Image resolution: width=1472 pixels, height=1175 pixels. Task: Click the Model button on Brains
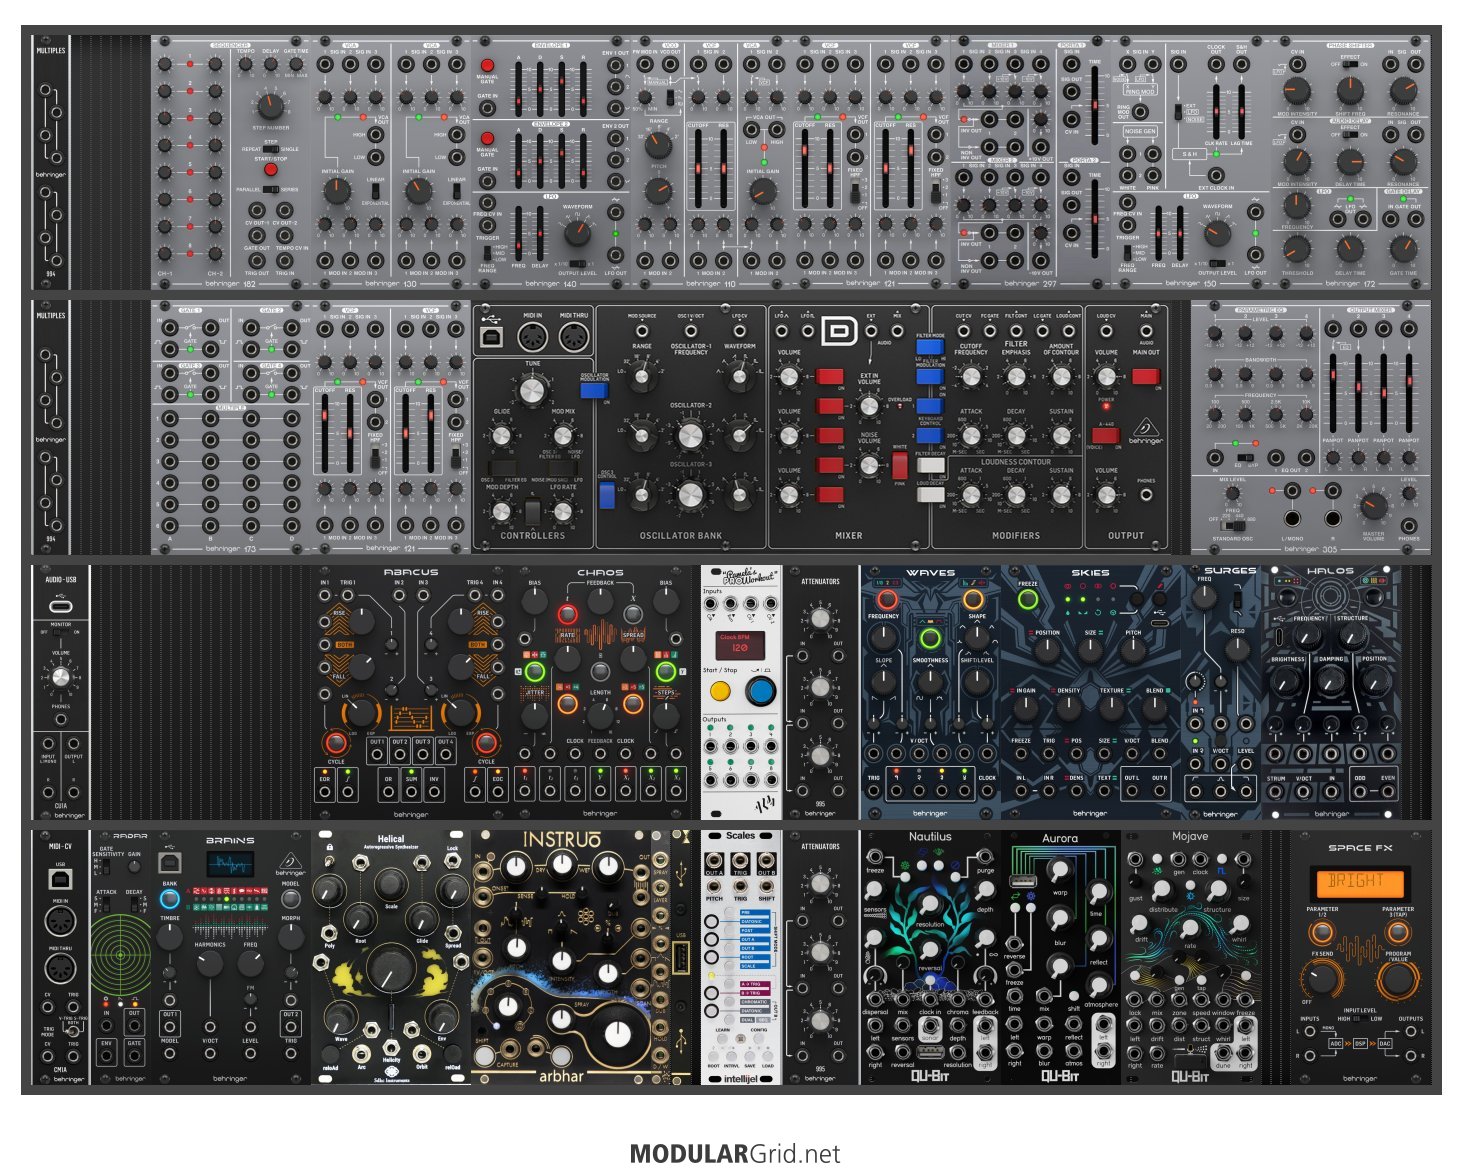click(x=290, y=898)
